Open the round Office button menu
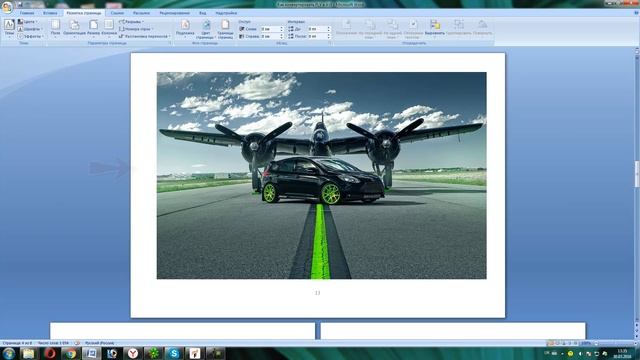This screenshot has height=360, width=640. [x=7, y=7]
